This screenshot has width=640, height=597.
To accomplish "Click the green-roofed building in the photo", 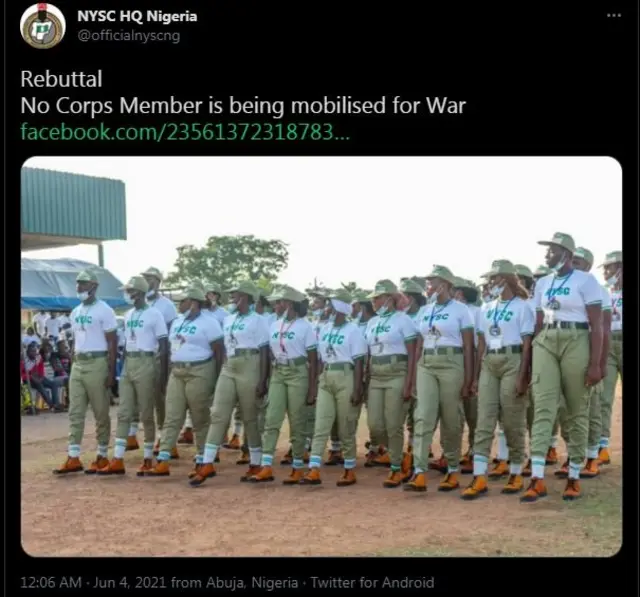I will (73, 209).
